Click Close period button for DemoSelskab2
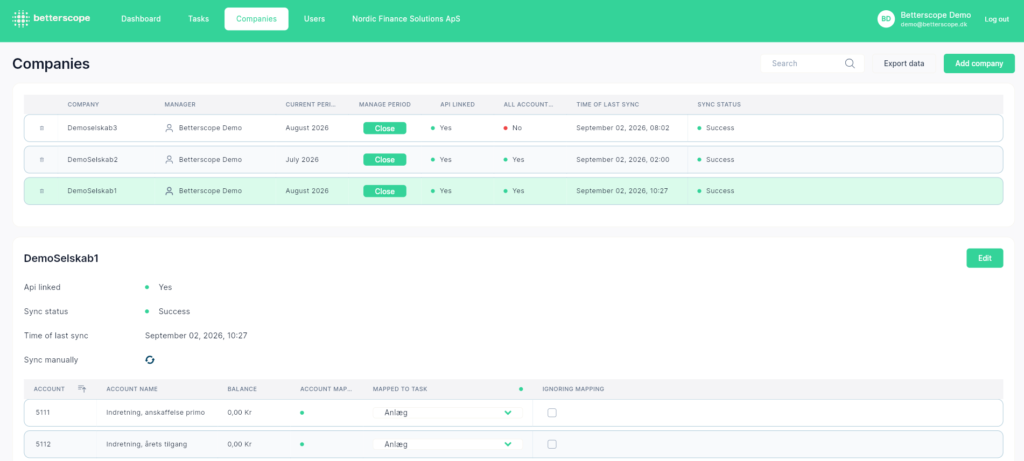Screen dimensions: 1024x461 tap(385, 159)
